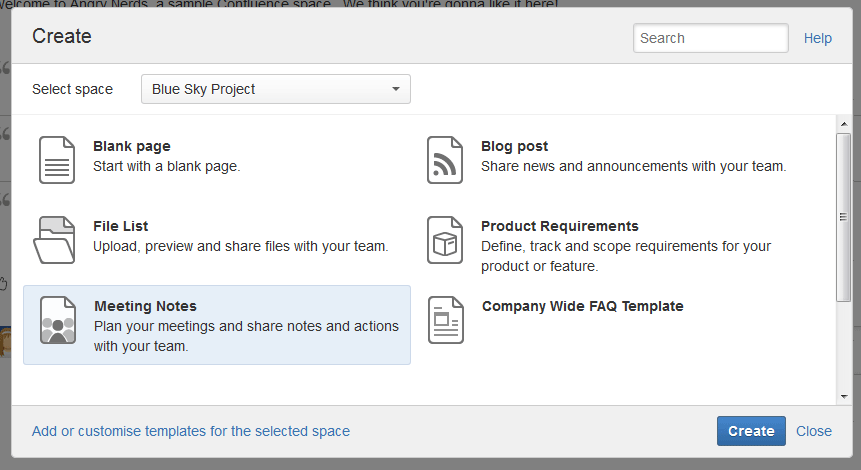Open the Help link
This screenshot has height=470, width=861.
tap(818, 38)
